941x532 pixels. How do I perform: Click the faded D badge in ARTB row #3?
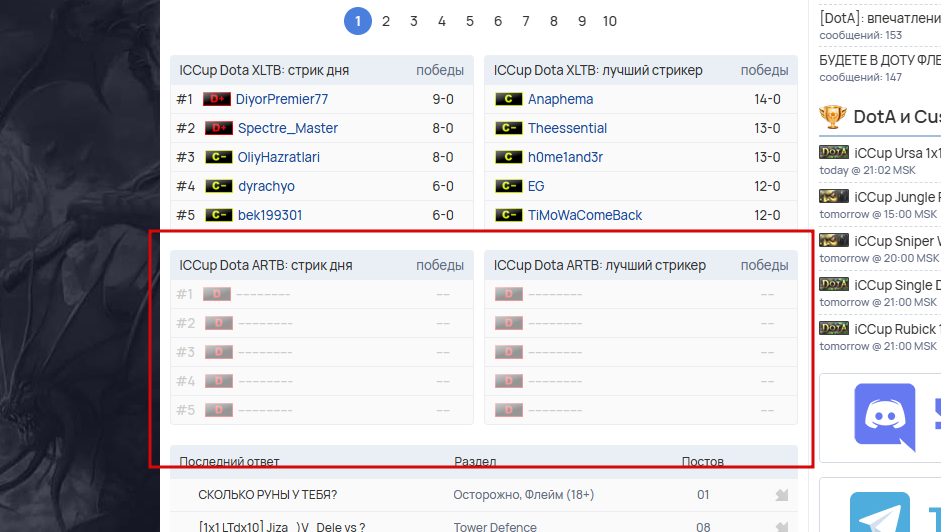click(x=219, y=352)
